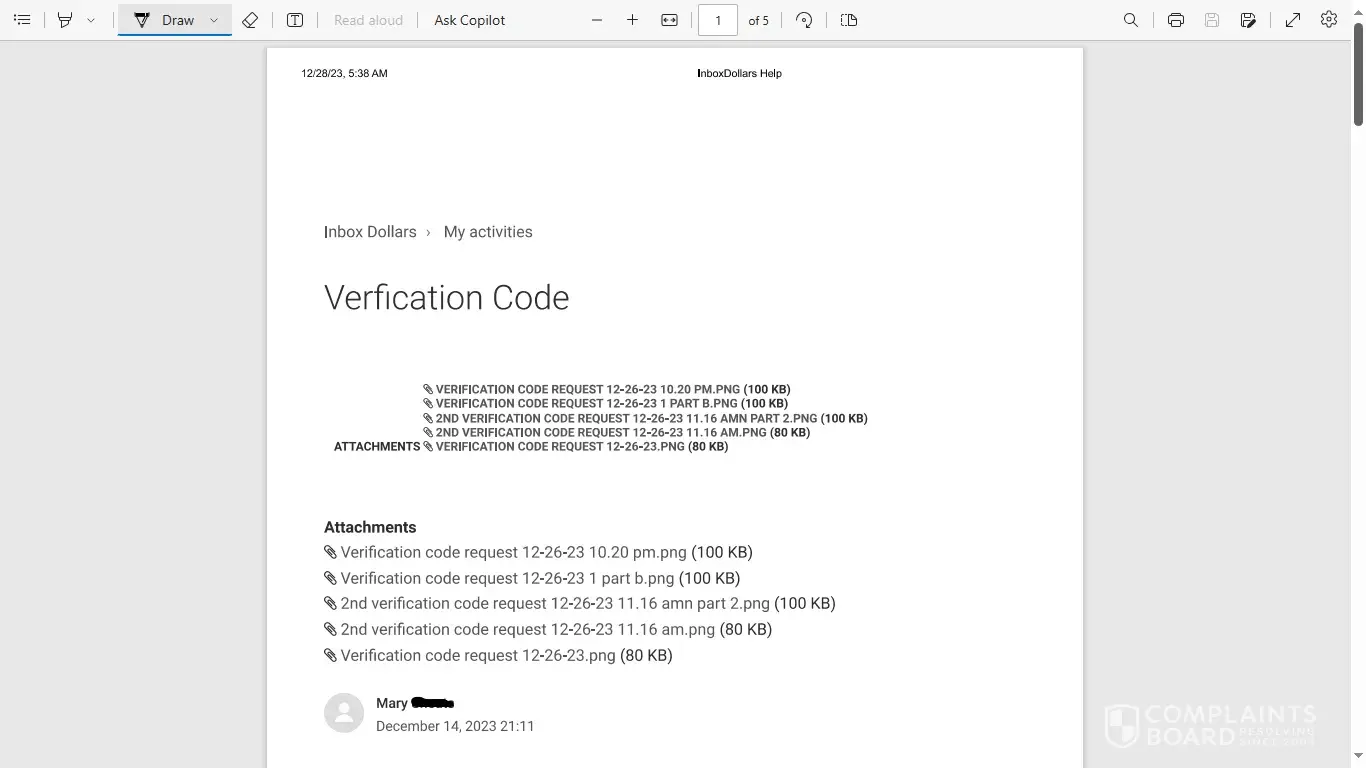1366x768 pixels.
Task: Click the Save icon
Action: [1212, 20]
